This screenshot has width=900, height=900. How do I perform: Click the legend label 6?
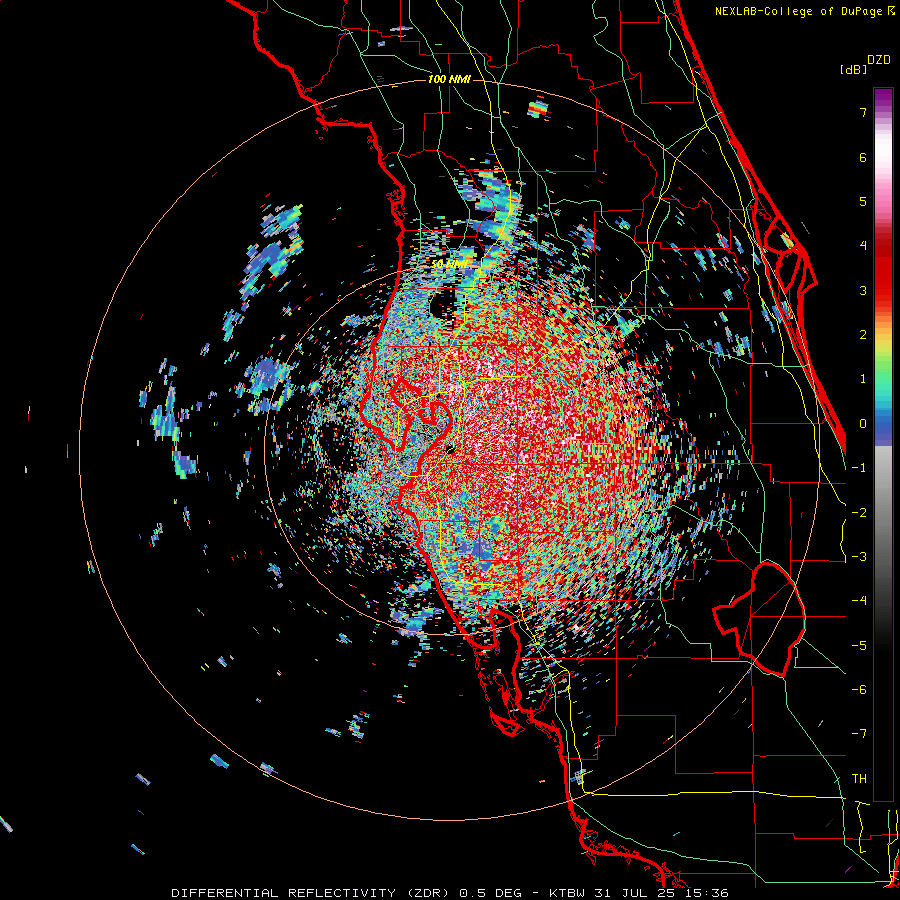click(x=863, y=157)
